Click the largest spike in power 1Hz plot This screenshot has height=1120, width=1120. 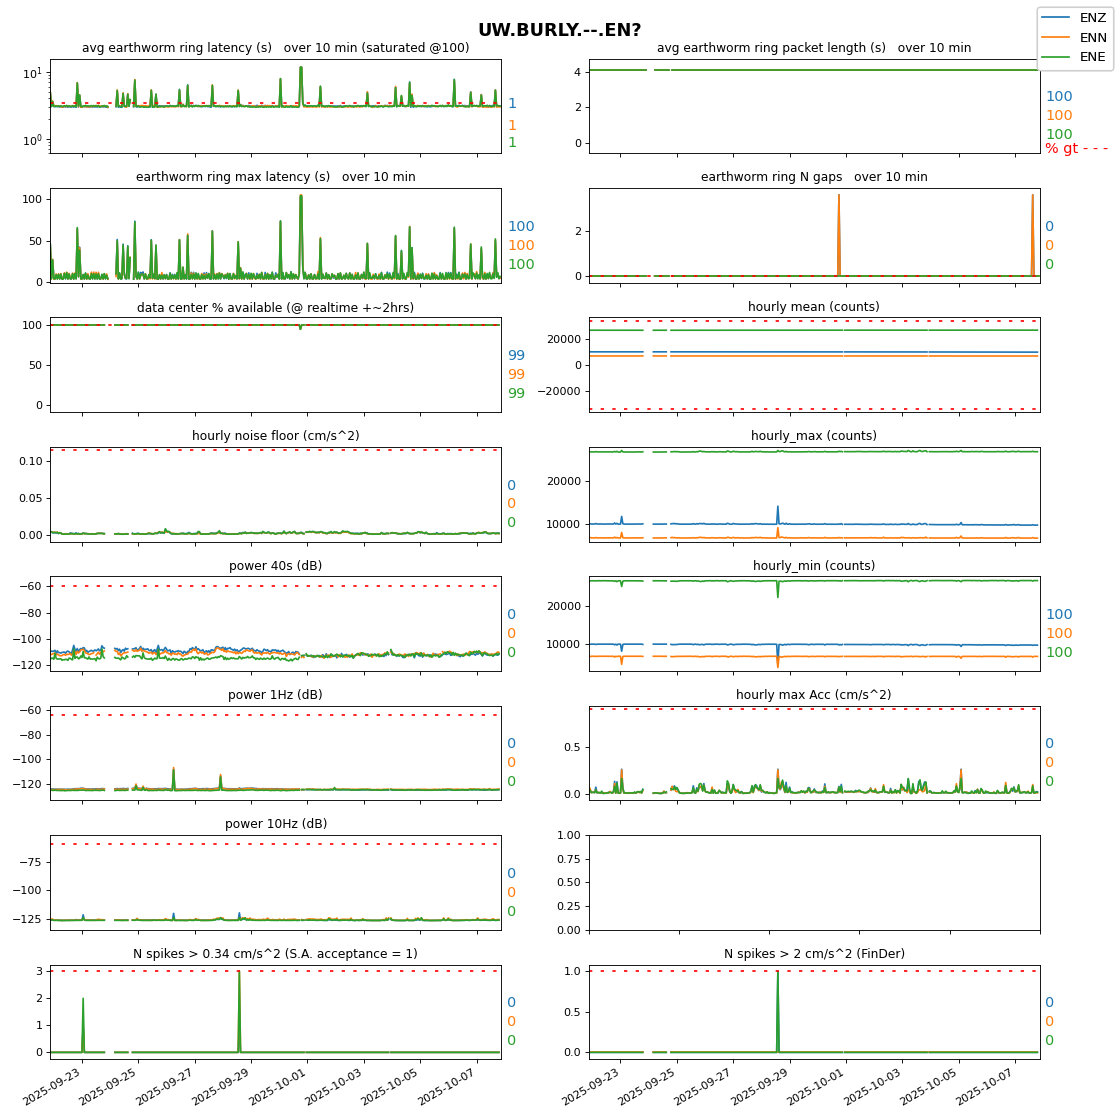coord(173,769)
